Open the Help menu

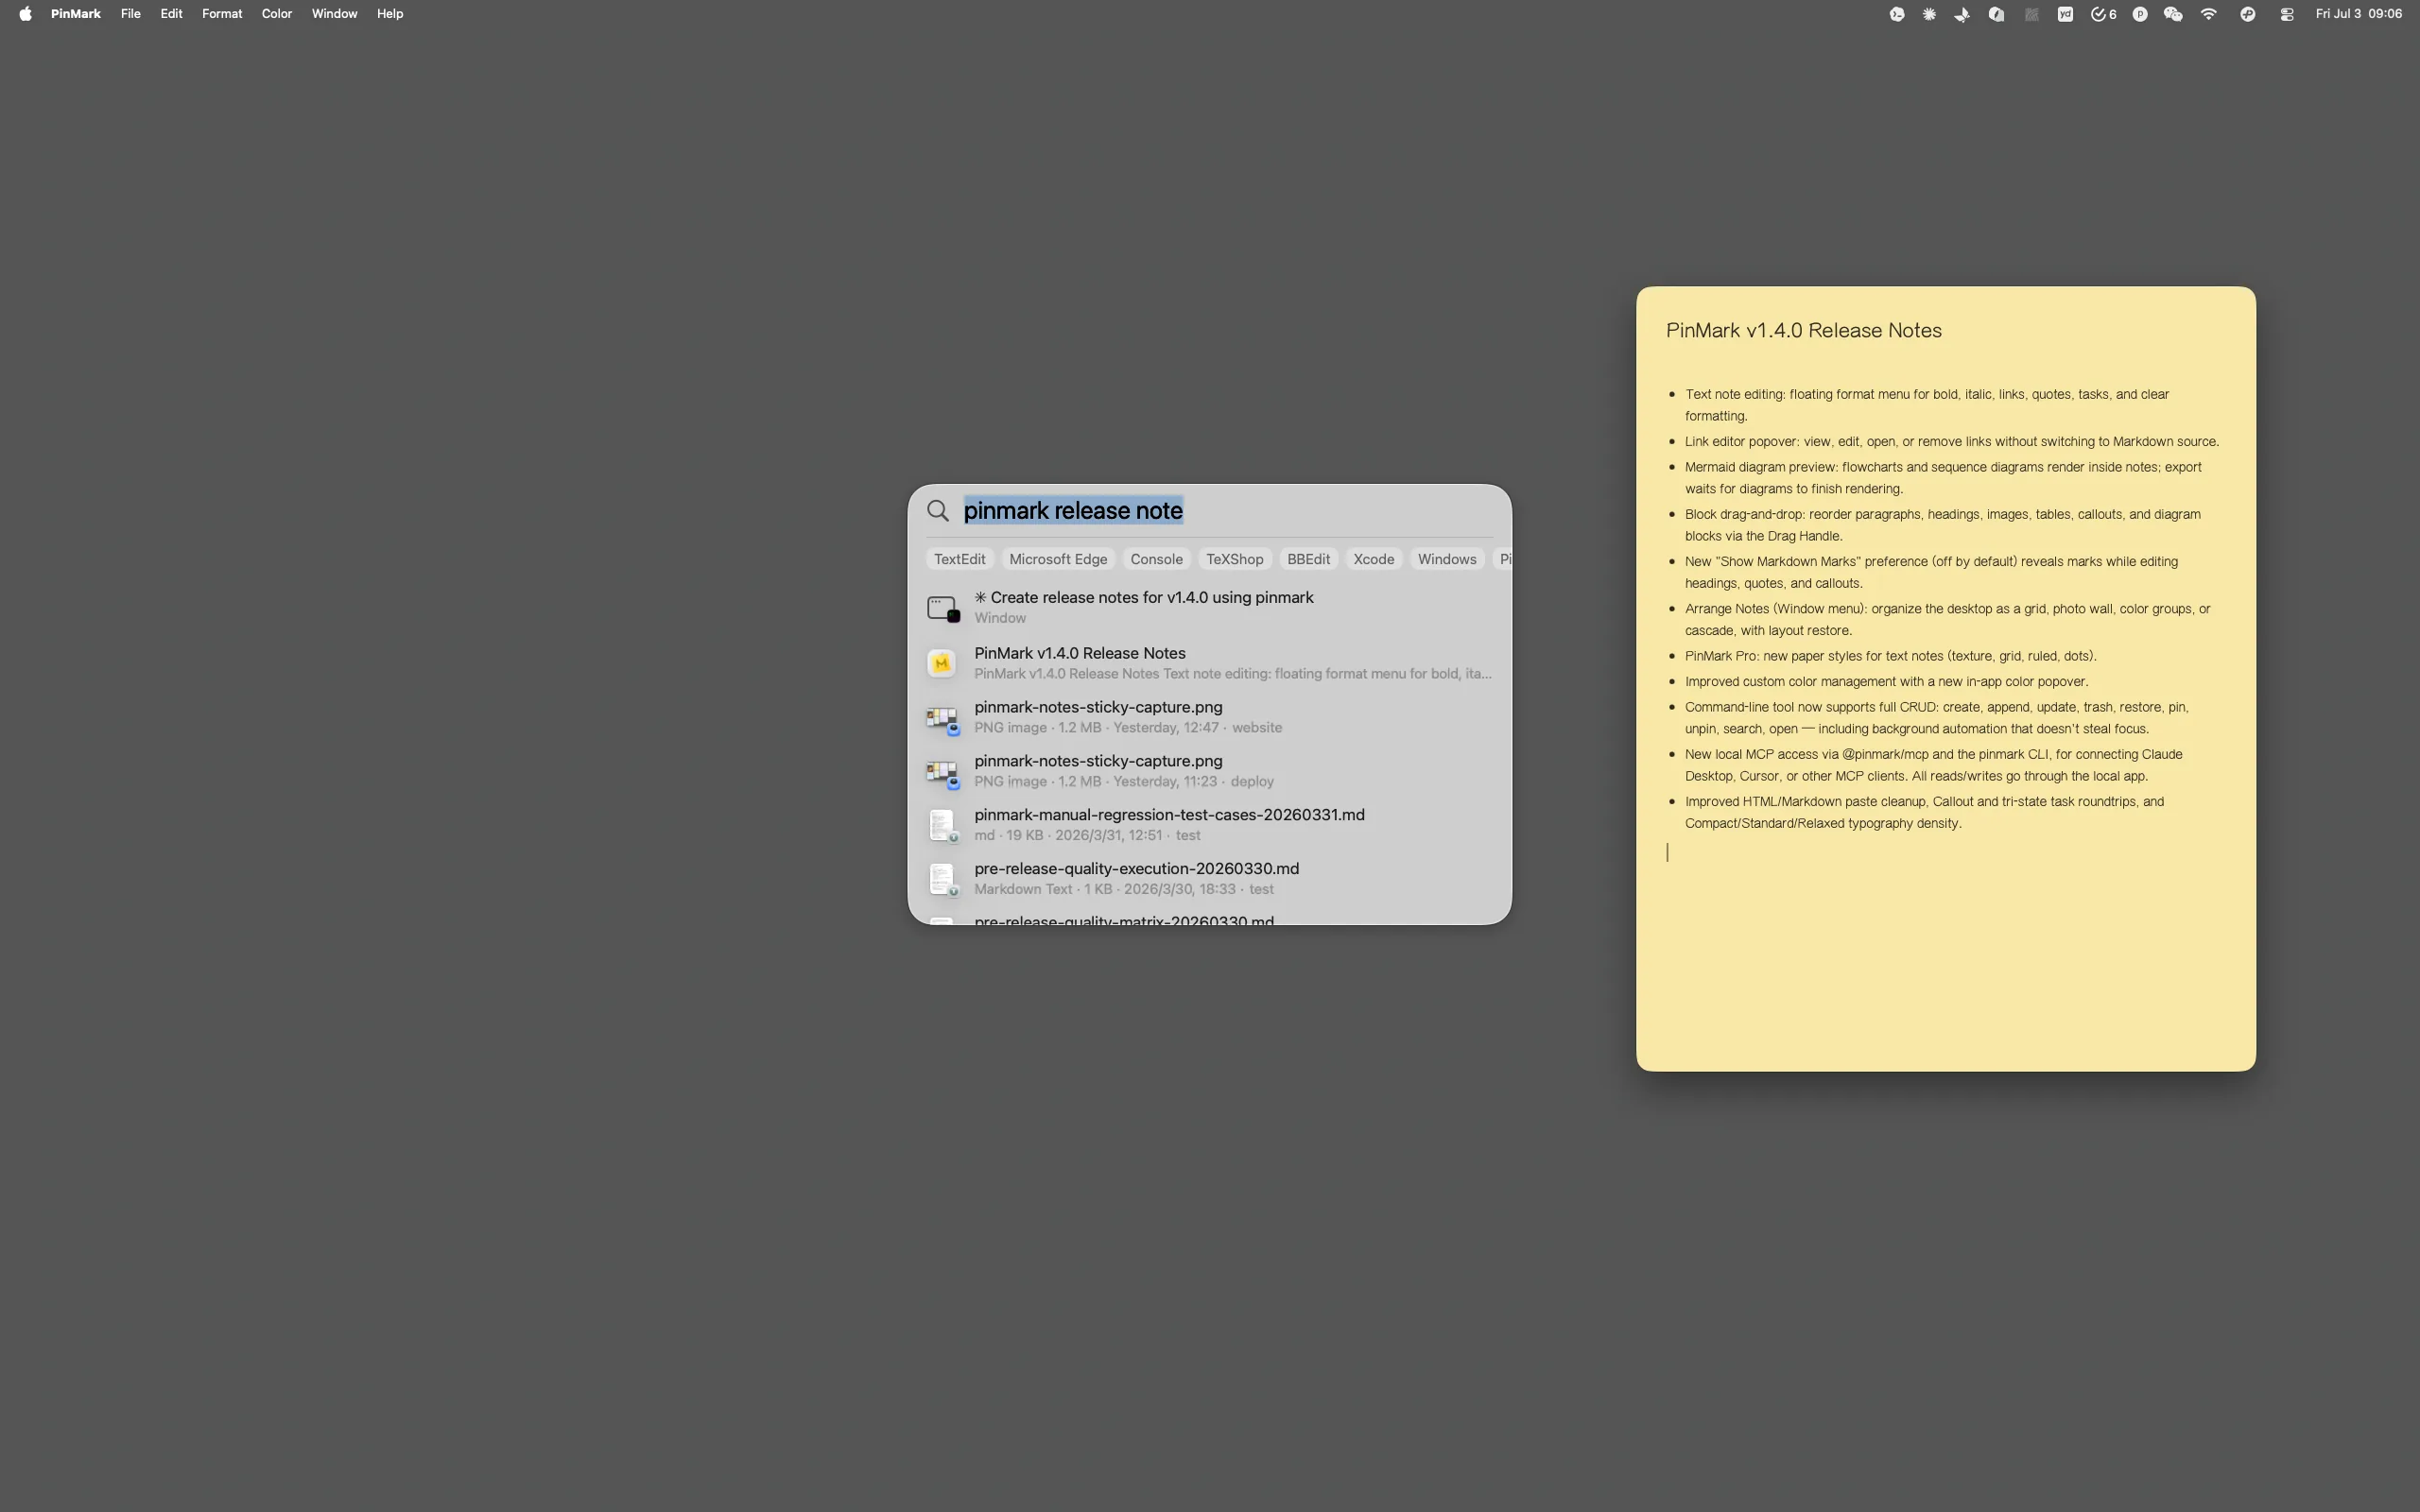click(390, 14)
